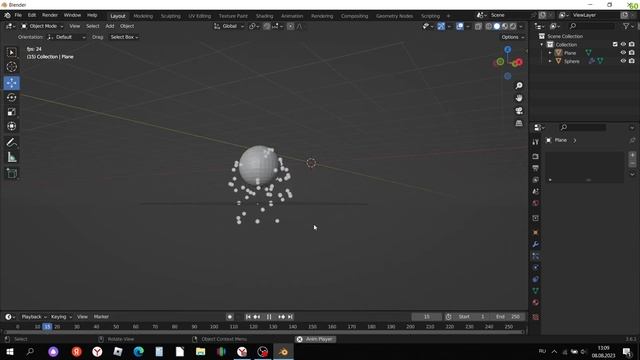The height and width of the screenshot is (360, 640).
Task: Open the Options dropdown in viewport
Action: click(x=513, y=37)
